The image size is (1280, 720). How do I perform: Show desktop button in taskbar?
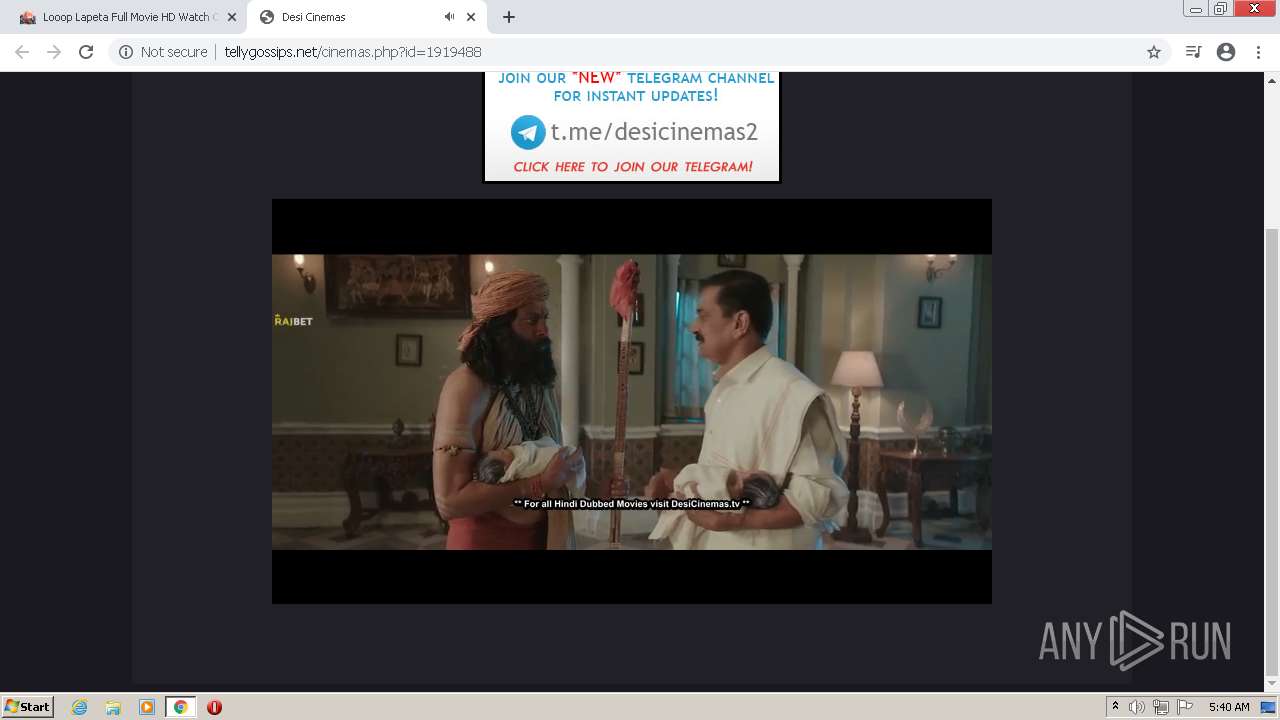click(x=1269, y=707)
